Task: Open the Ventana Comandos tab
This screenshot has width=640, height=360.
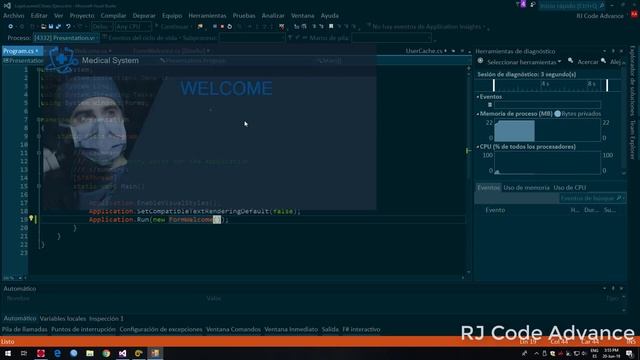Action: click(233, 329)
